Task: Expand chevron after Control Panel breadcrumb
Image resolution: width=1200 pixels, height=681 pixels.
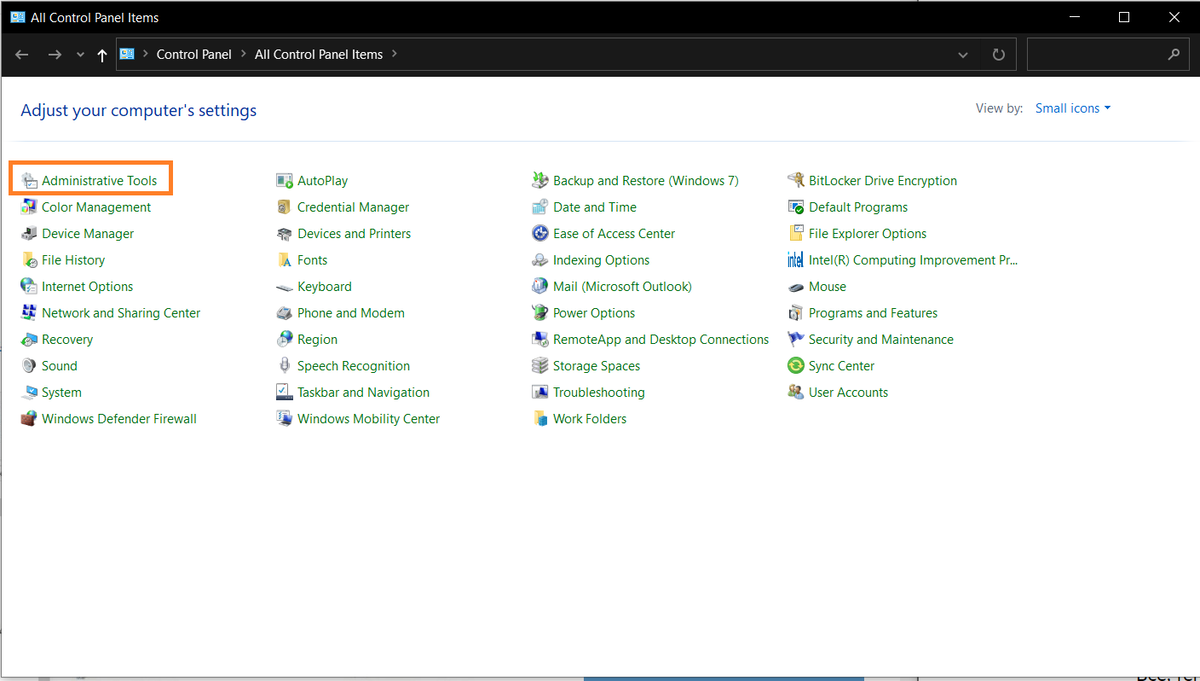Action: (243, 54)
